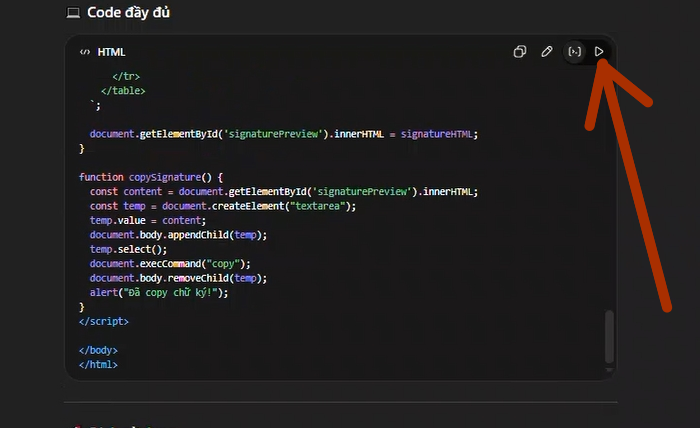Screen dimensions: 700x428
Task: Click the code block vertical scrollbar thumb
Action: point(609,337)
